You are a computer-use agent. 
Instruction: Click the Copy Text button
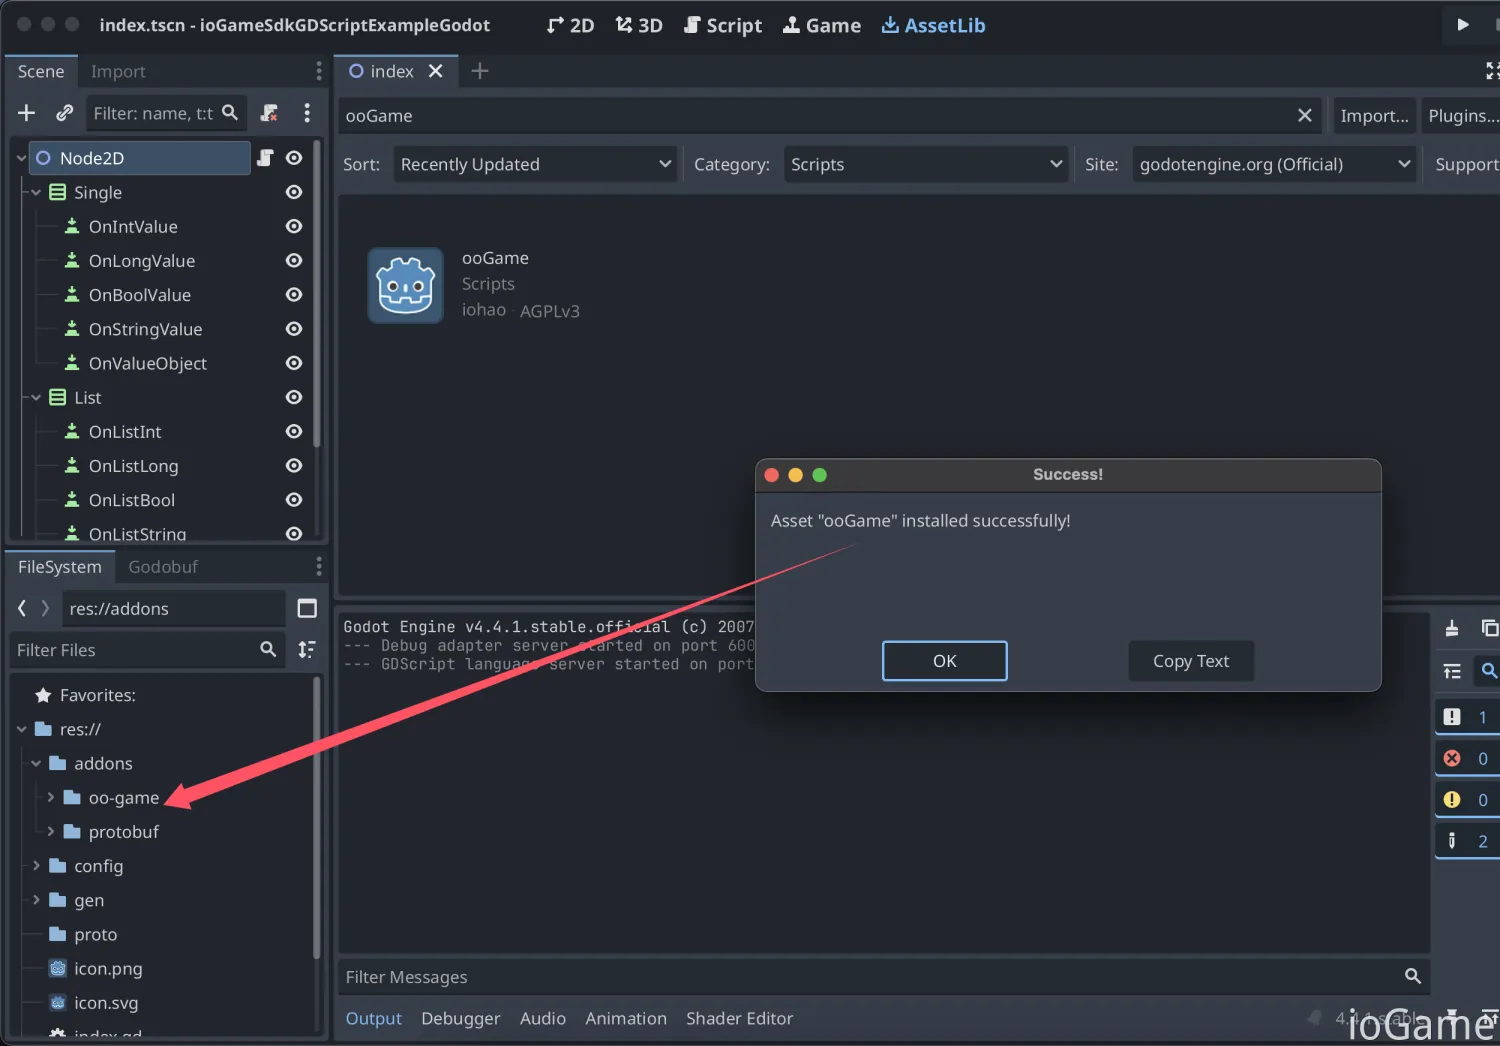click(x=1190, y=661)
